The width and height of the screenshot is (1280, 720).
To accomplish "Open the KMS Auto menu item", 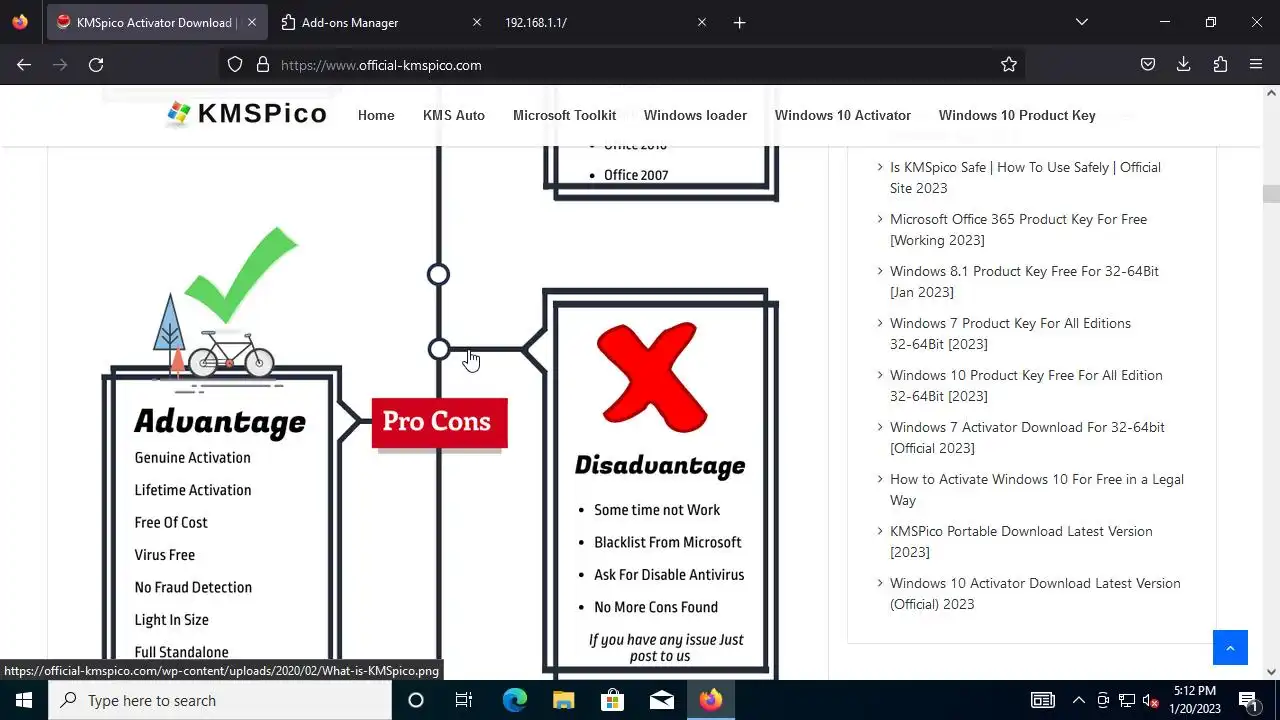I will point(454,115).
